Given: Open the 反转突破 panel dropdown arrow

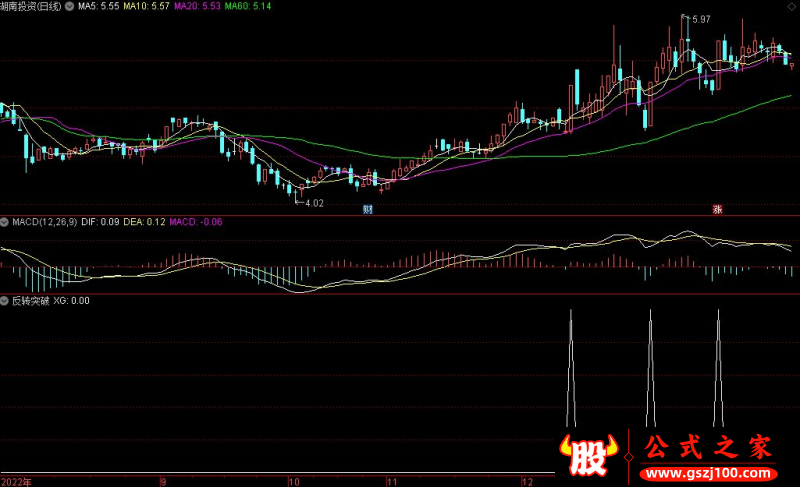Looking at the screenshot, I should [x=5, y=300].
